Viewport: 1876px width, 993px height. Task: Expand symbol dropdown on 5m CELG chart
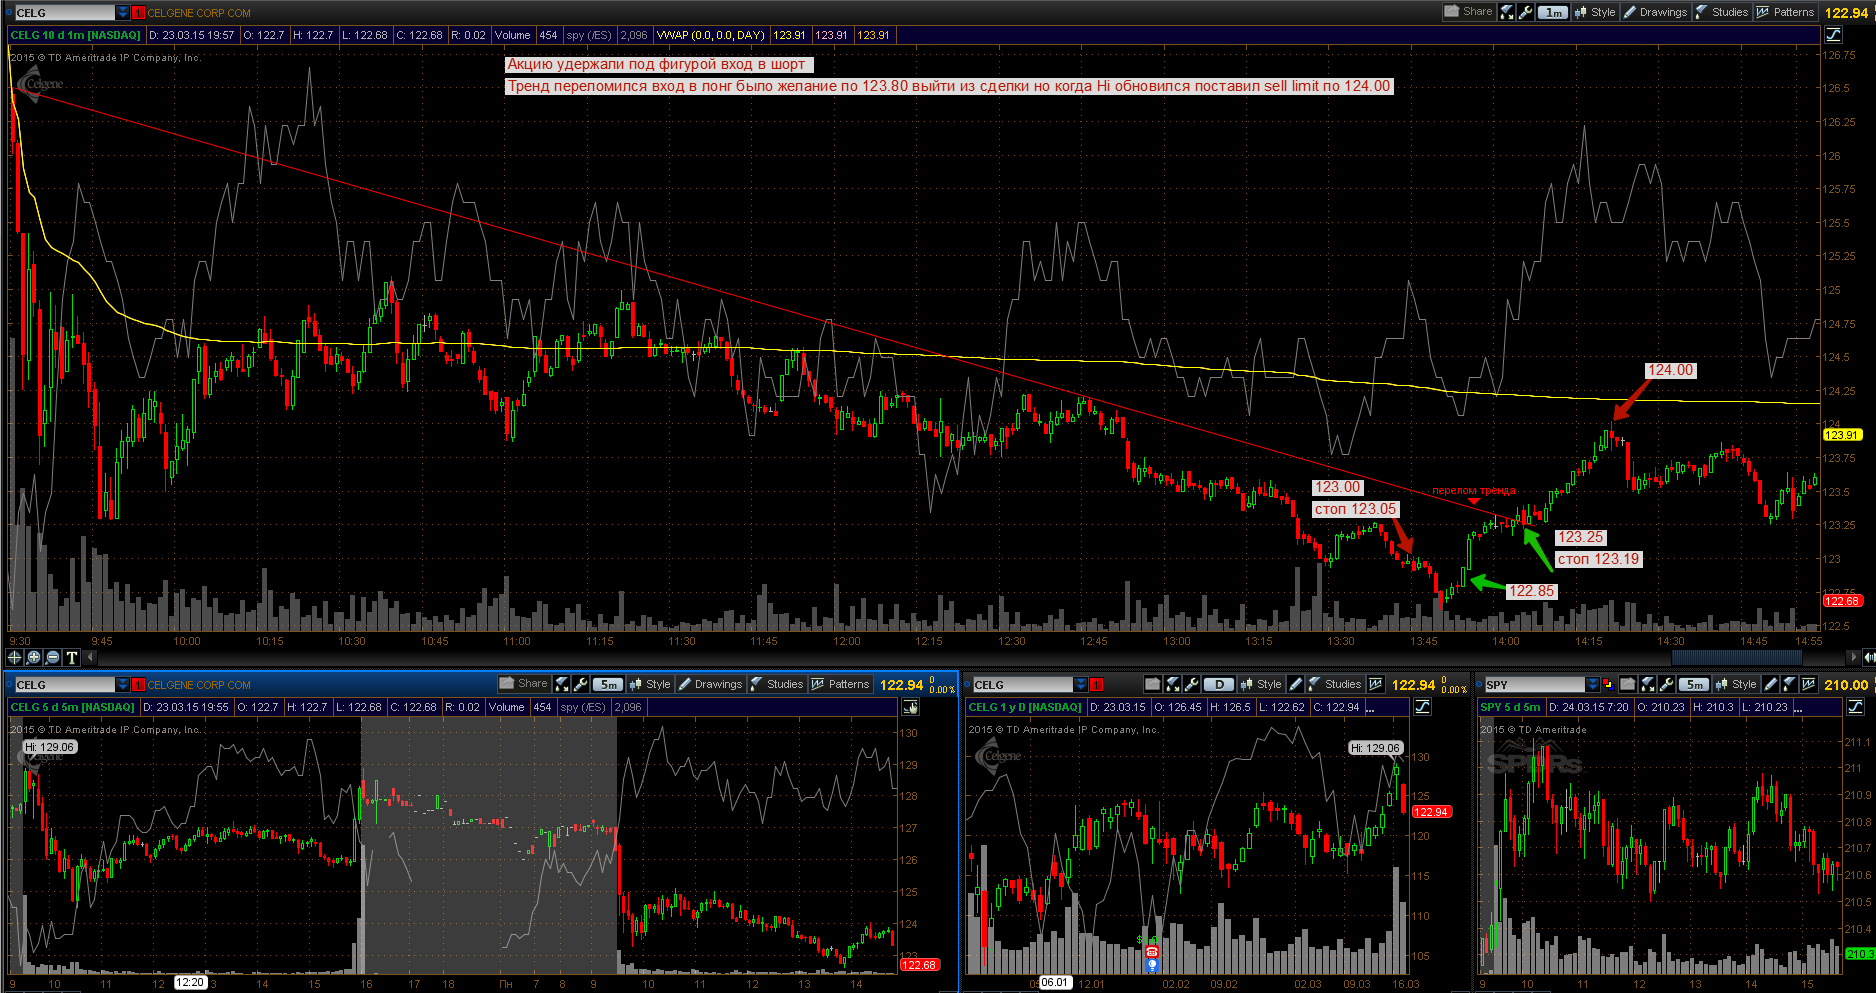[123, 685]
